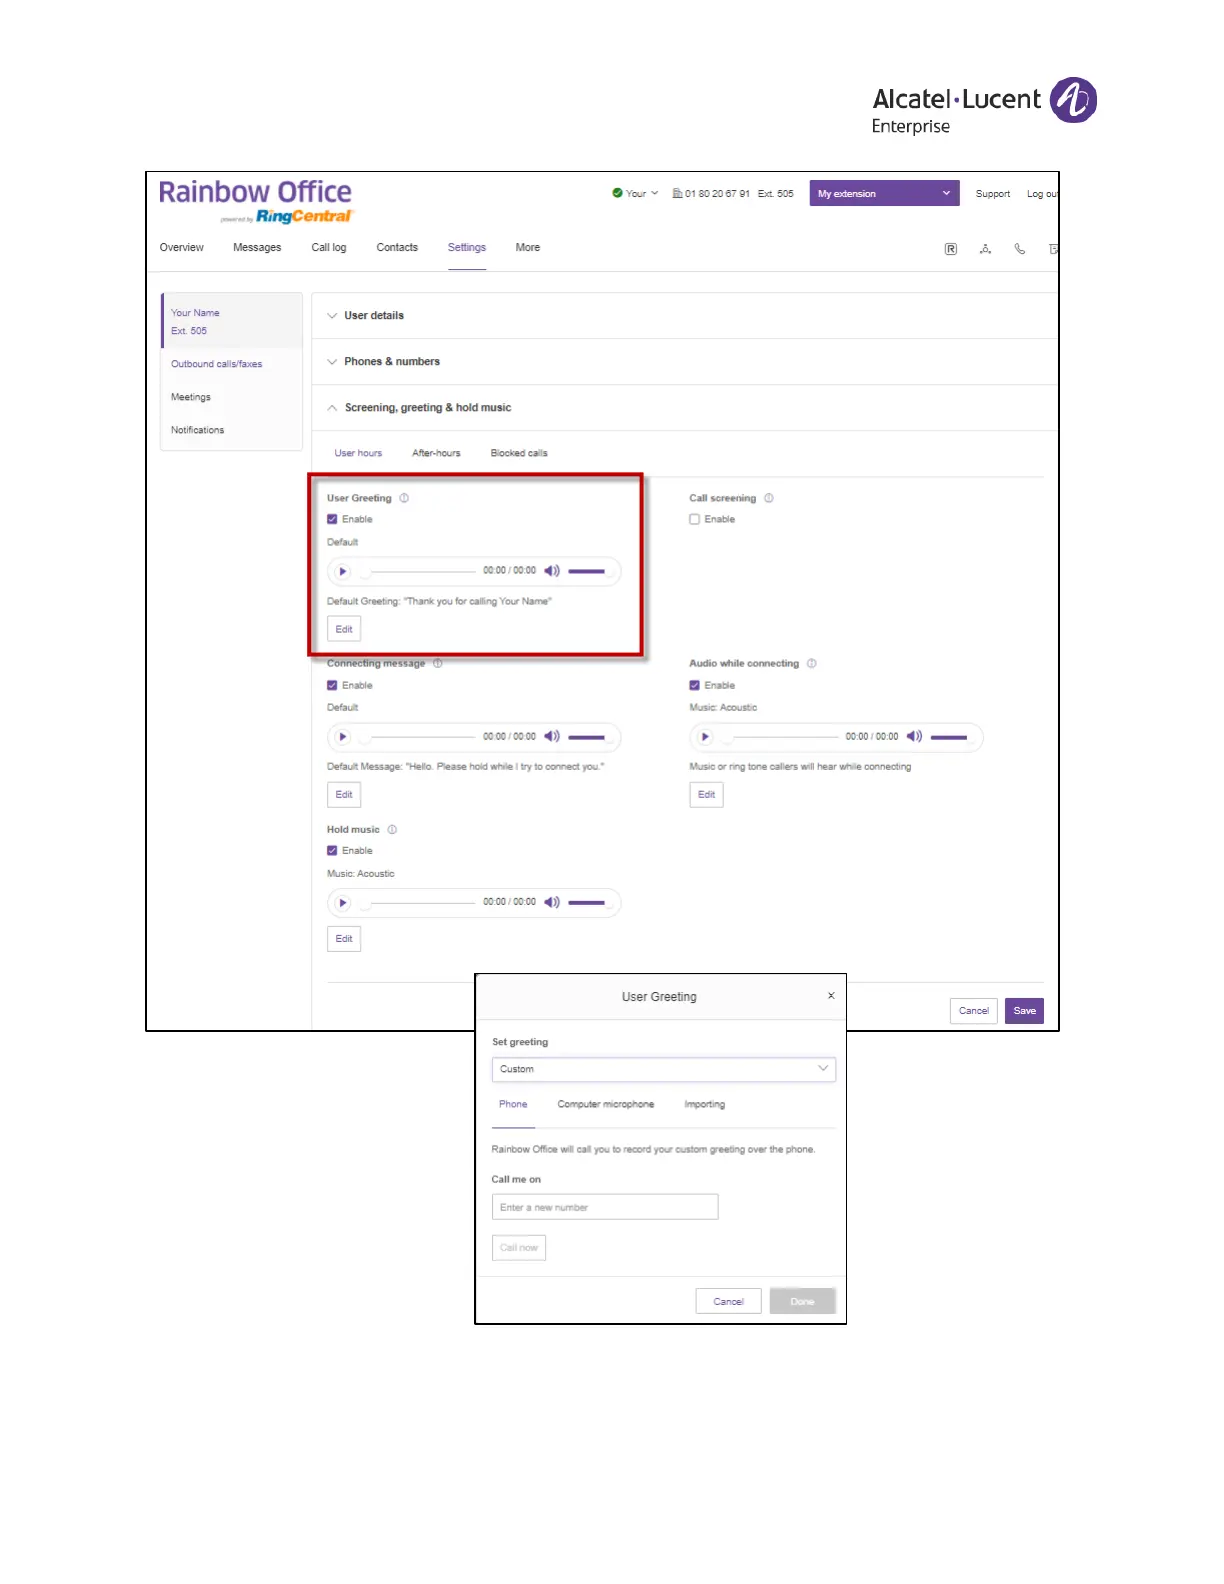Play the Hold music audio
1224x1584 pixels.
click(x=343, y=903)
